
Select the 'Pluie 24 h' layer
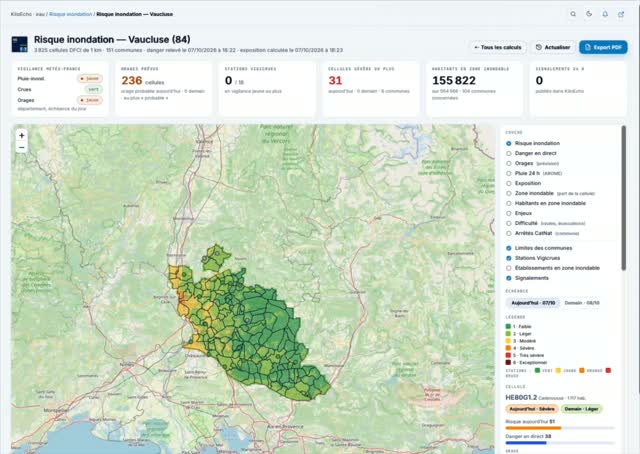(509, 174)
